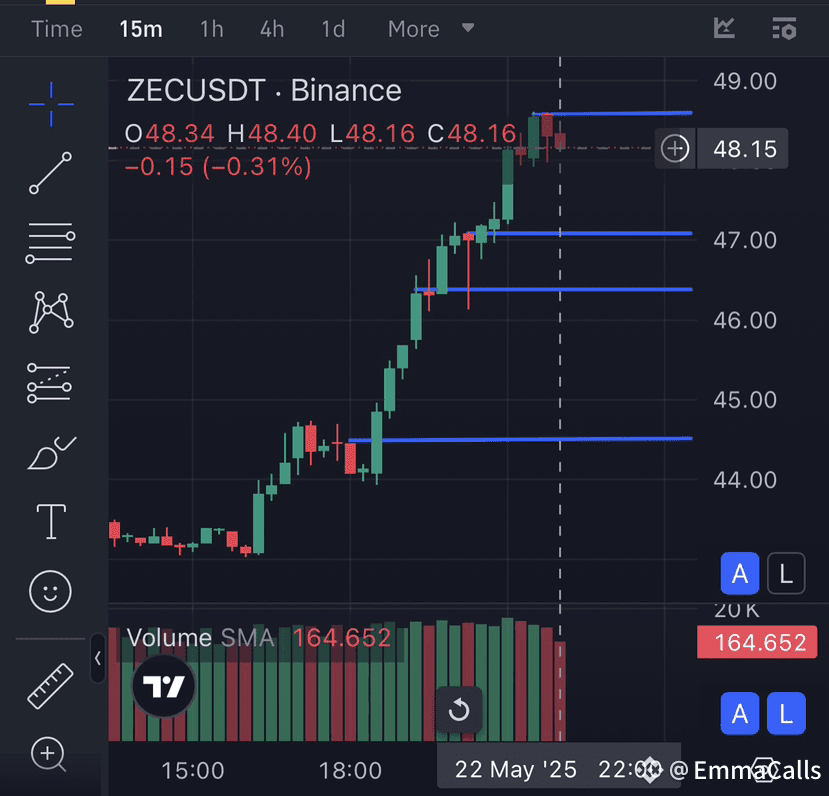Image resolution: width=829 pixels, height=796 pixels.
Task: Open chart settings icon at top right
Action: tap(784, 29)
